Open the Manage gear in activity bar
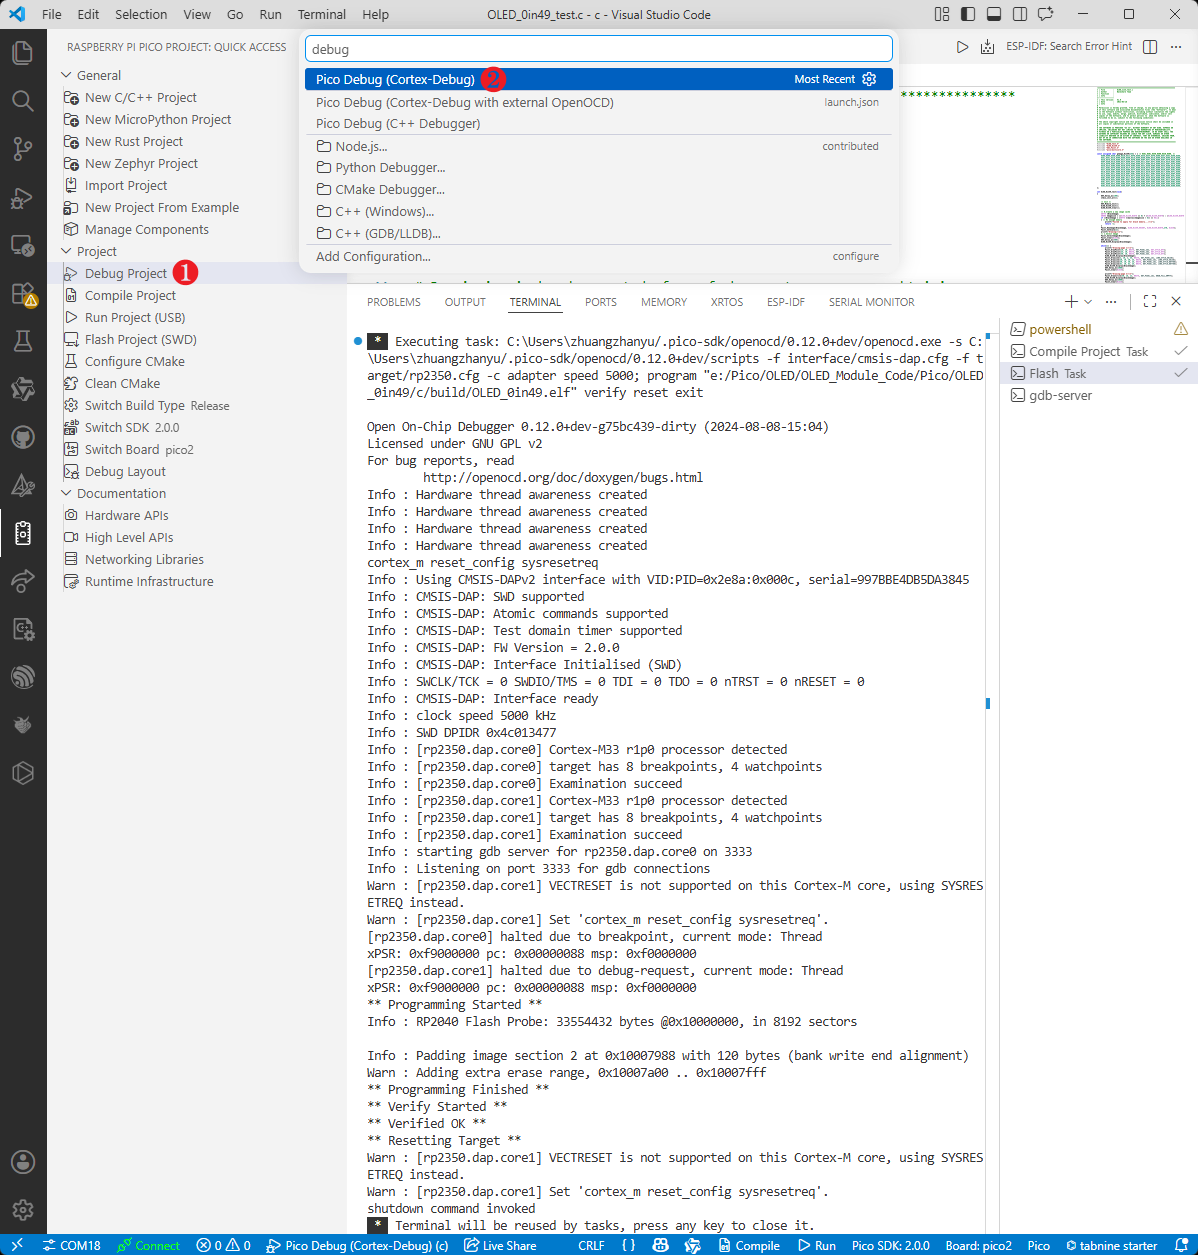This screenshot has height=1255, width=1198. 23,1210
